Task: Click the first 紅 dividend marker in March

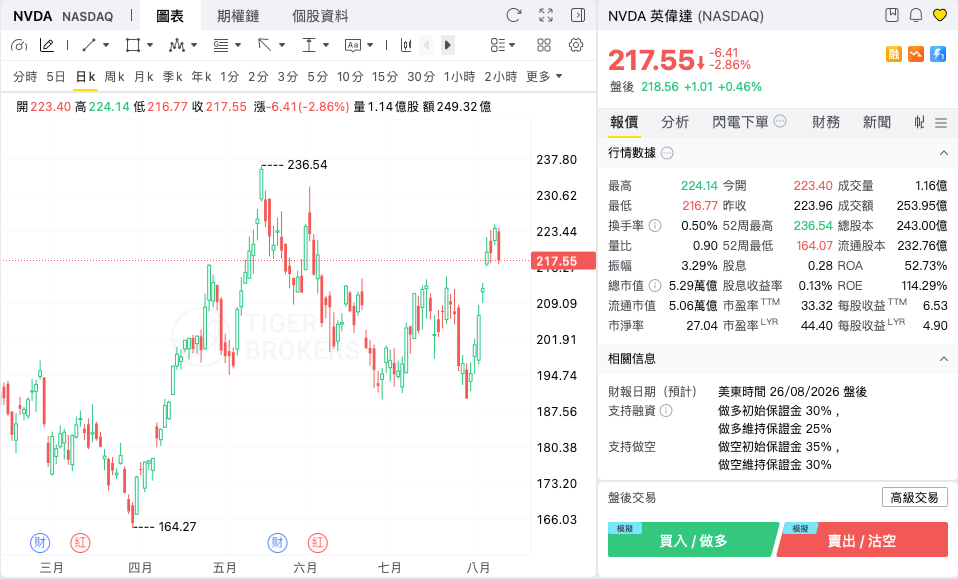Action: [x=80, y=542]
